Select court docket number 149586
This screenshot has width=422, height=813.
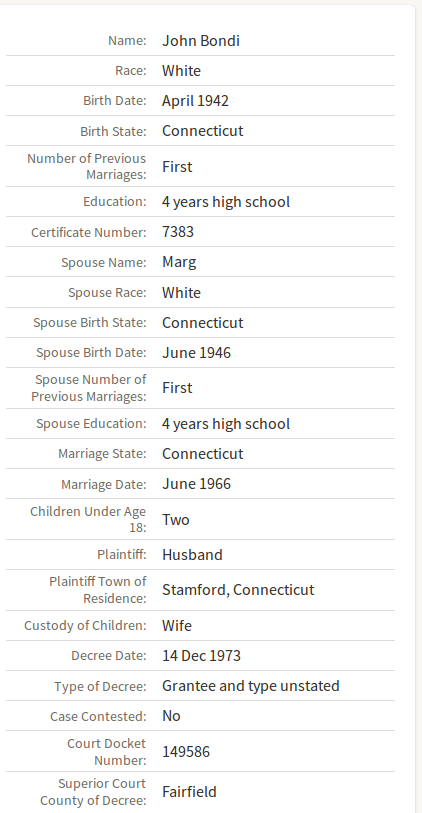(186, 752)
